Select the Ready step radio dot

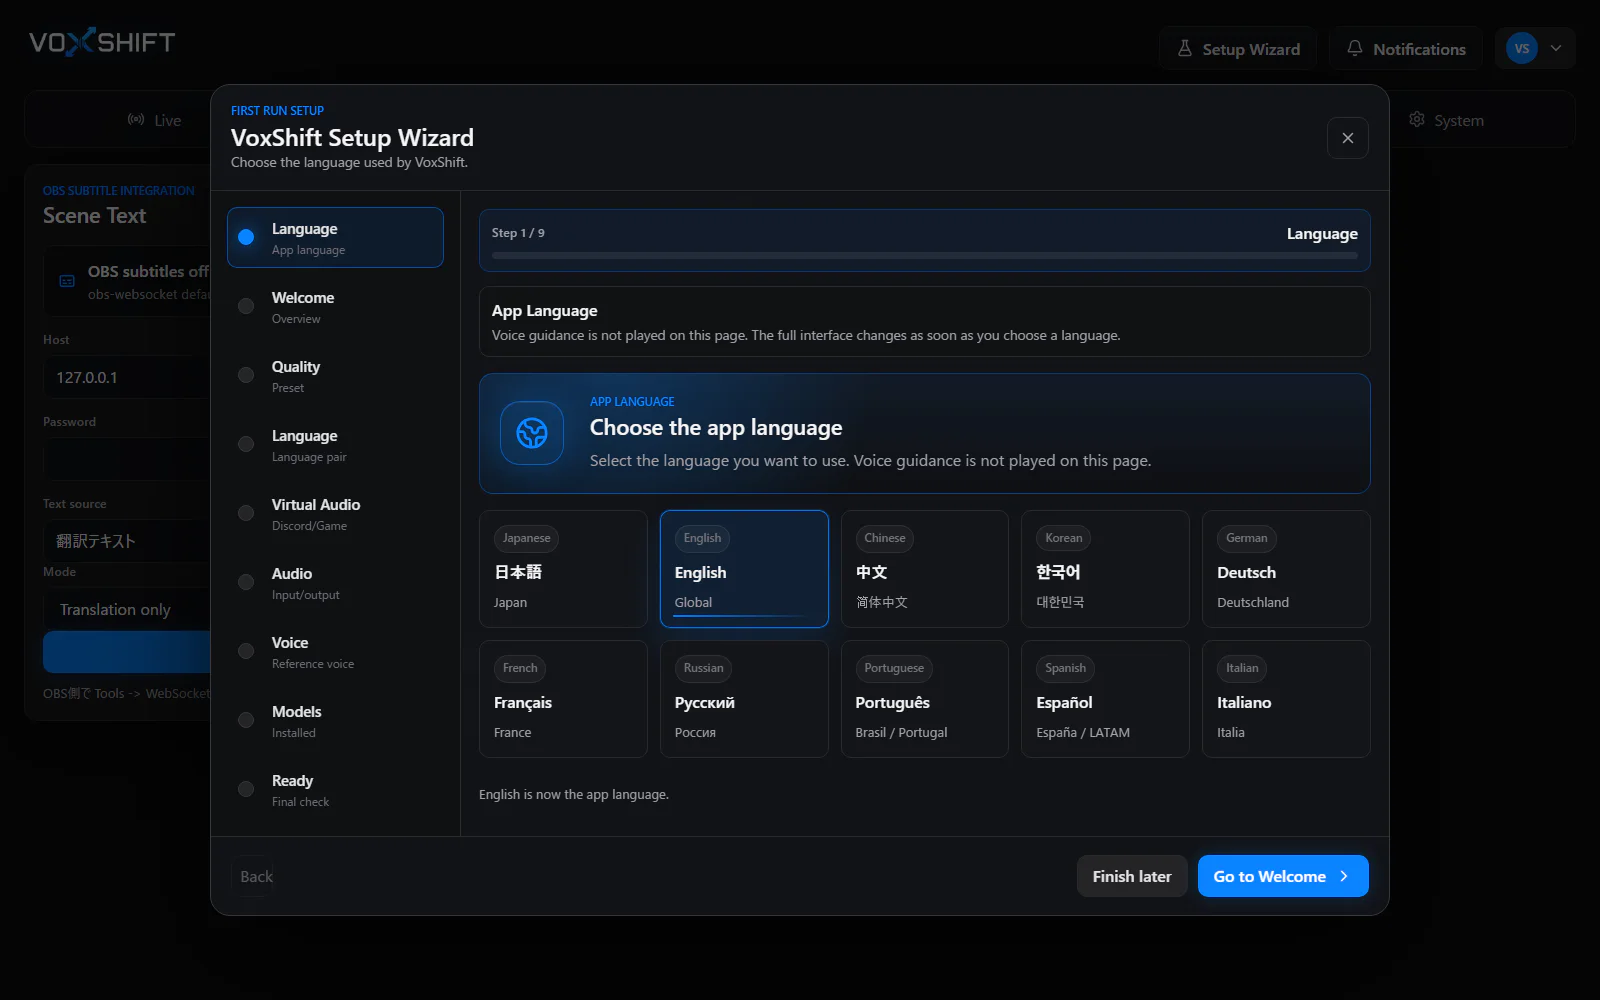click(x=246, y=789)
